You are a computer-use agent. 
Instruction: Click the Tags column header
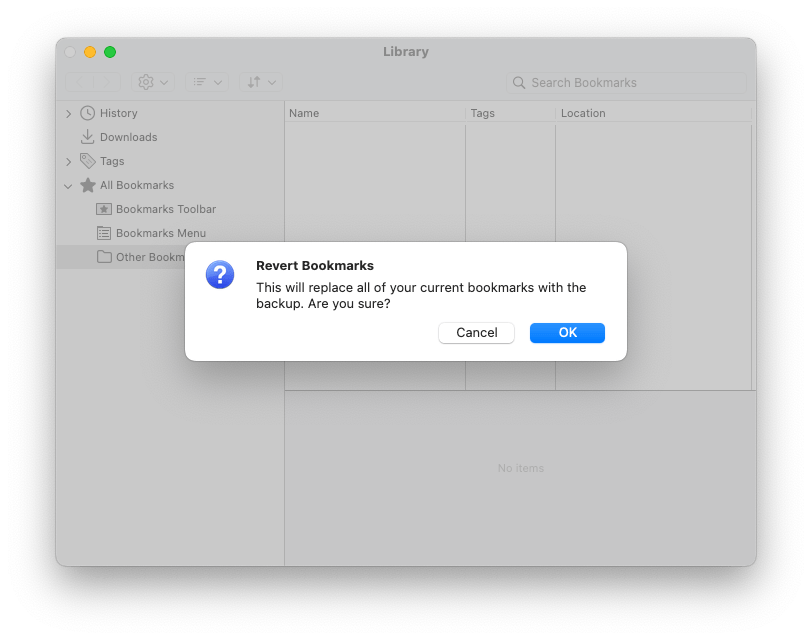point(482,113)
